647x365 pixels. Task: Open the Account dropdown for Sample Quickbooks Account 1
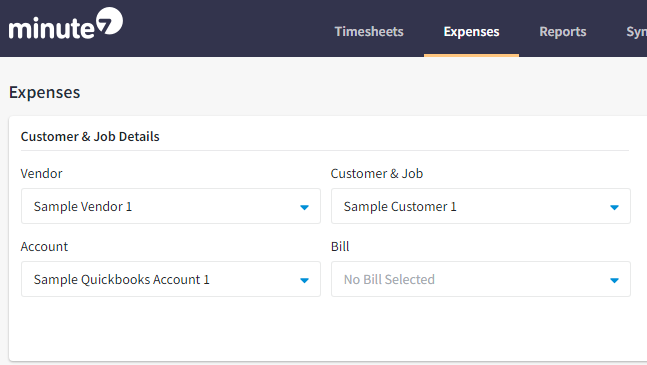[171, 279]
